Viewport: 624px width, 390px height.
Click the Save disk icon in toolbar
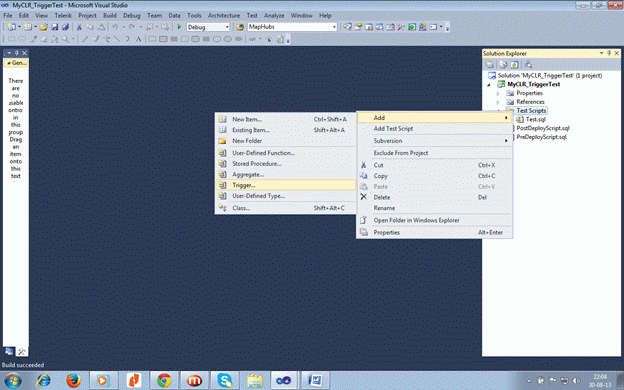(55, 27)
